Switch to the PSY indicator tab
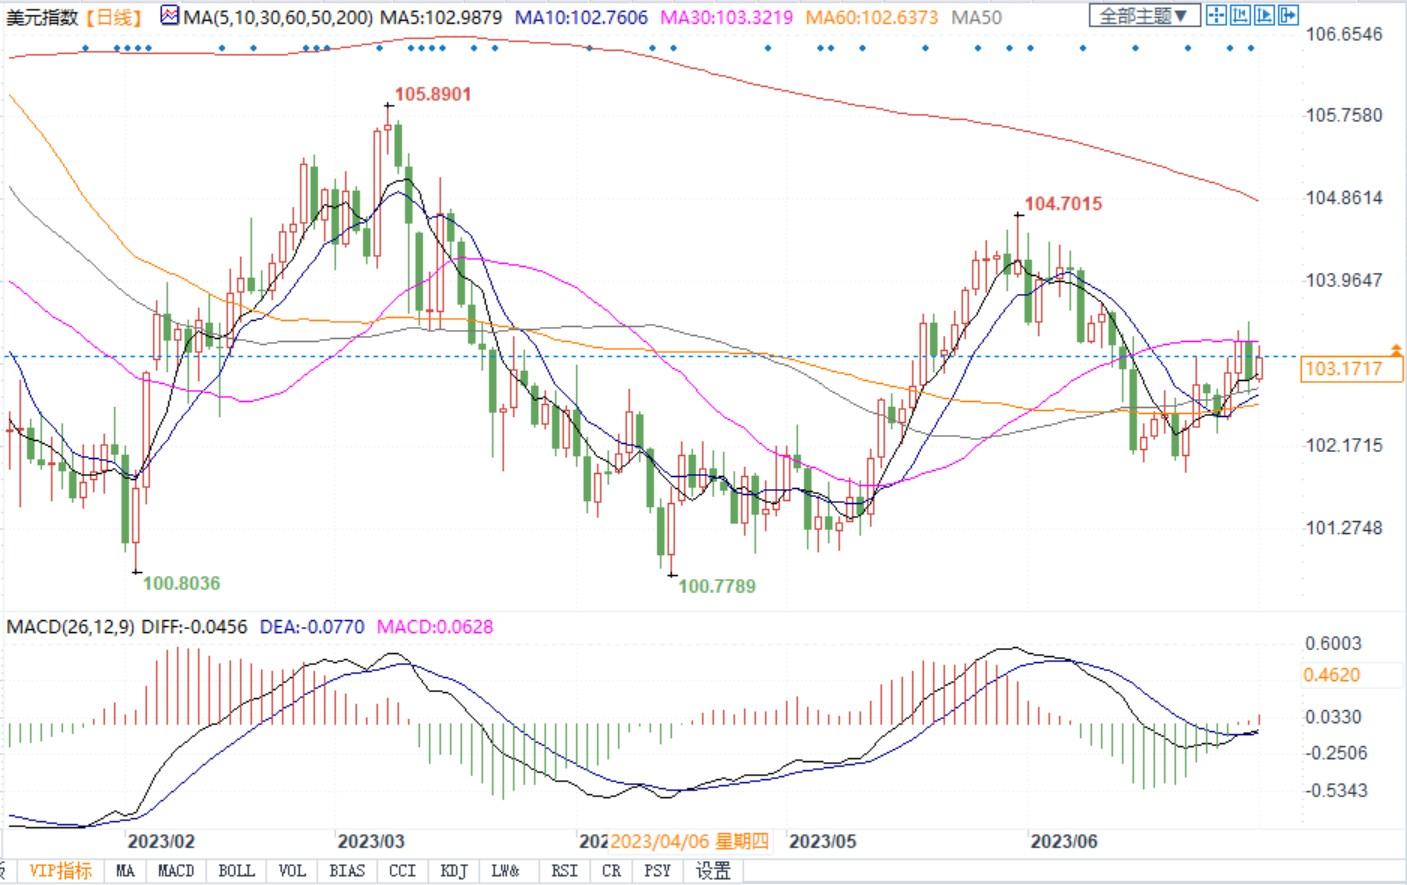The width and height of the screenshot is (1407, 885). click(657, 870)
